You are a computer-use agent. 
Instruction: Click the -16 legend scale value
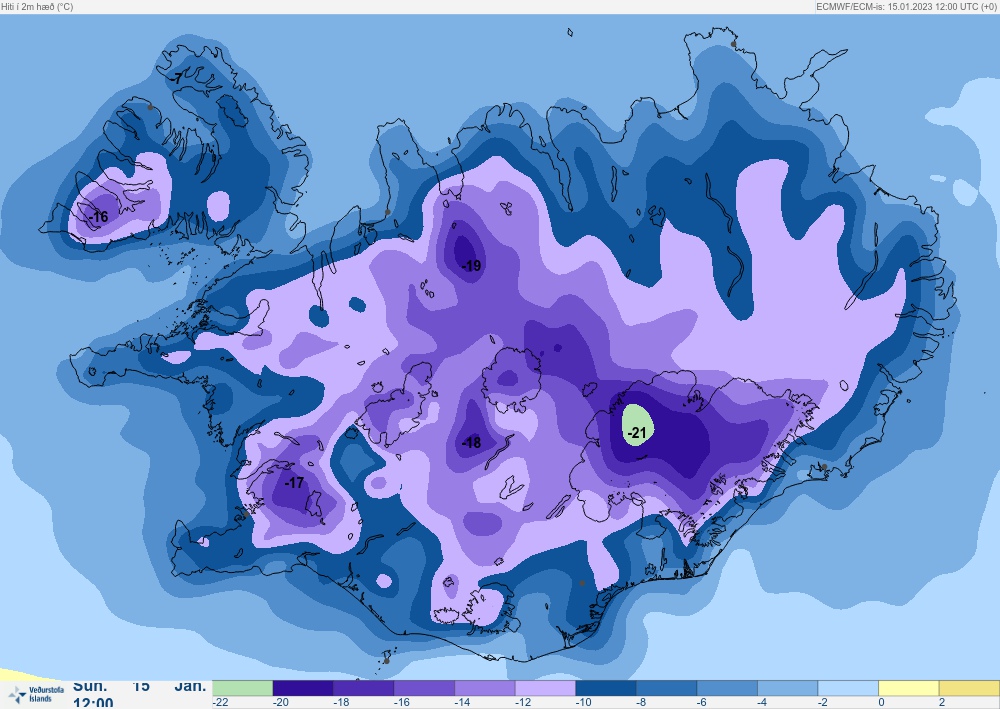402,703
